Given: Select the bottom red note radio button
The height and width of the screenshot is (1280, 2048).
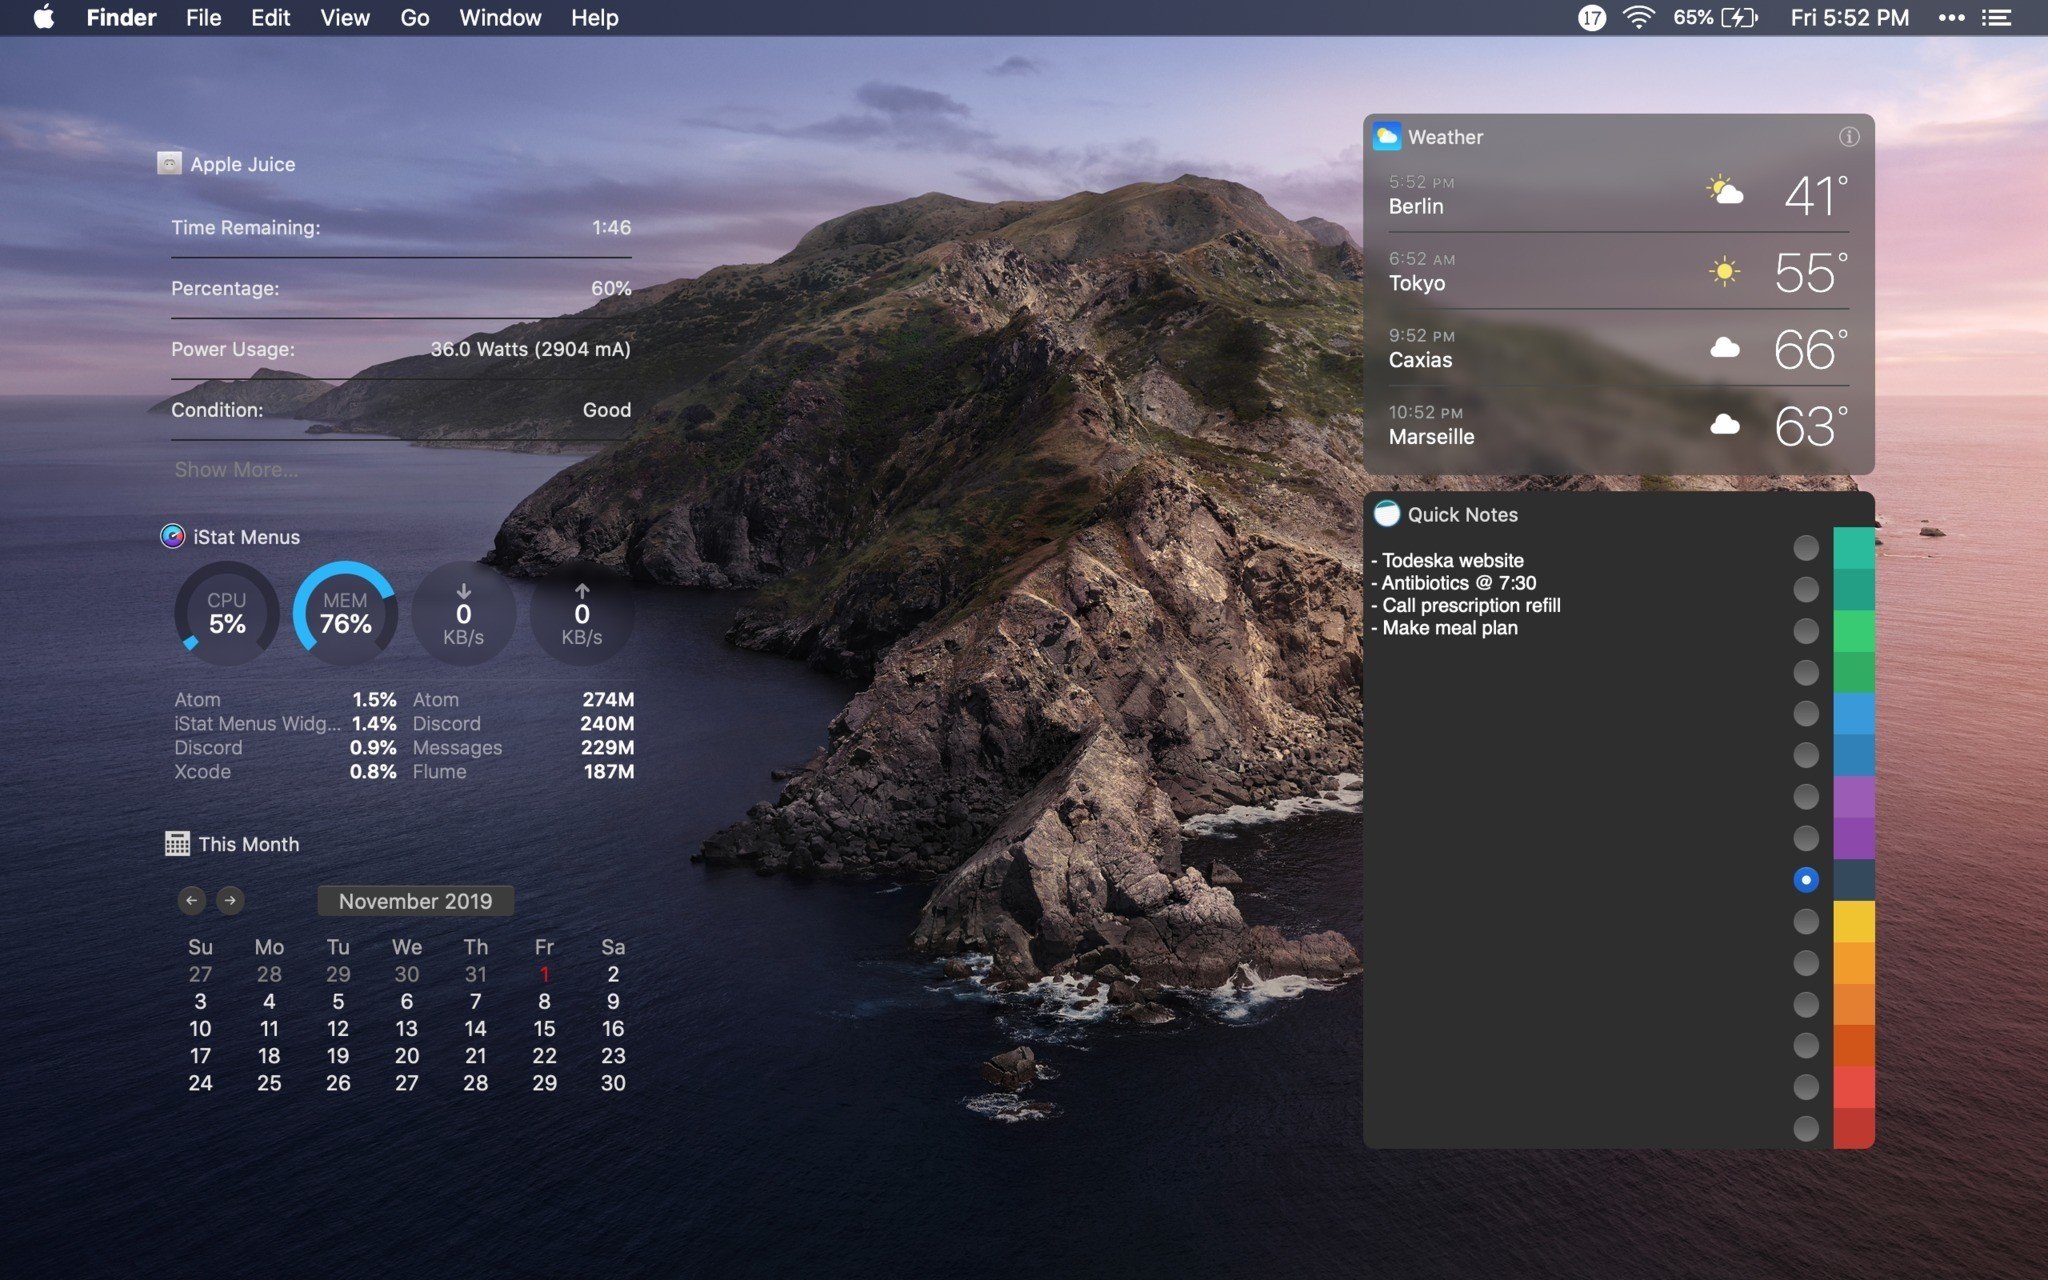Looking at the screenshot, I should point(1805,1128).
